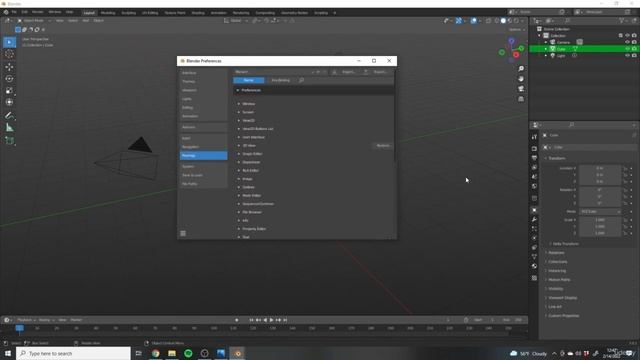Select the Measure tool

click(9, 128)
